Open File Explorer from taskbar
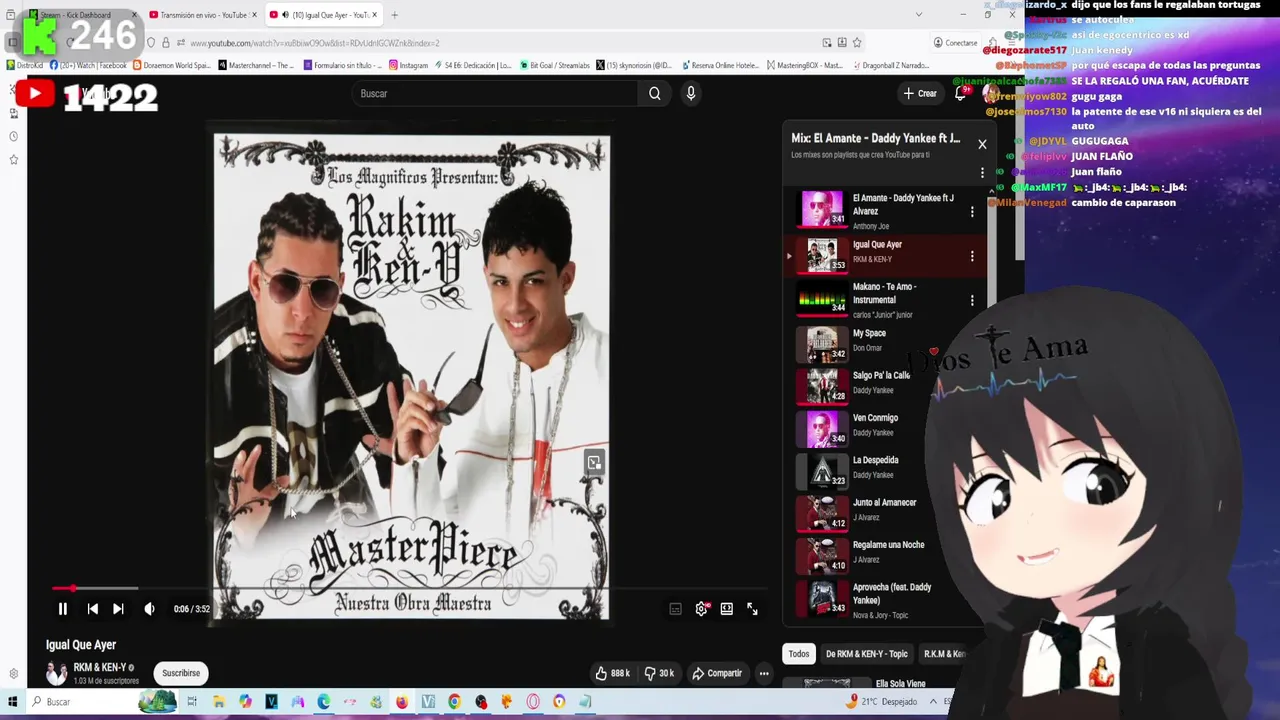 219,702
